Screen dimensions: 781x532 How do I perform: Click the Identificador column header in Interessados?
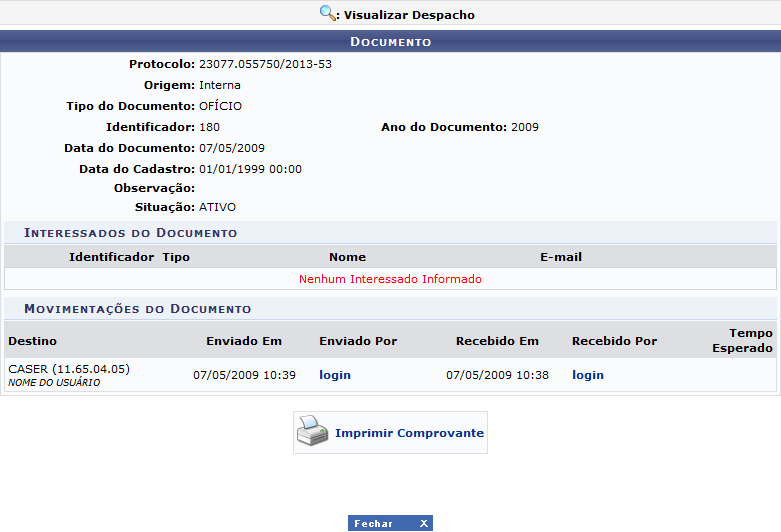pos(112,257)
